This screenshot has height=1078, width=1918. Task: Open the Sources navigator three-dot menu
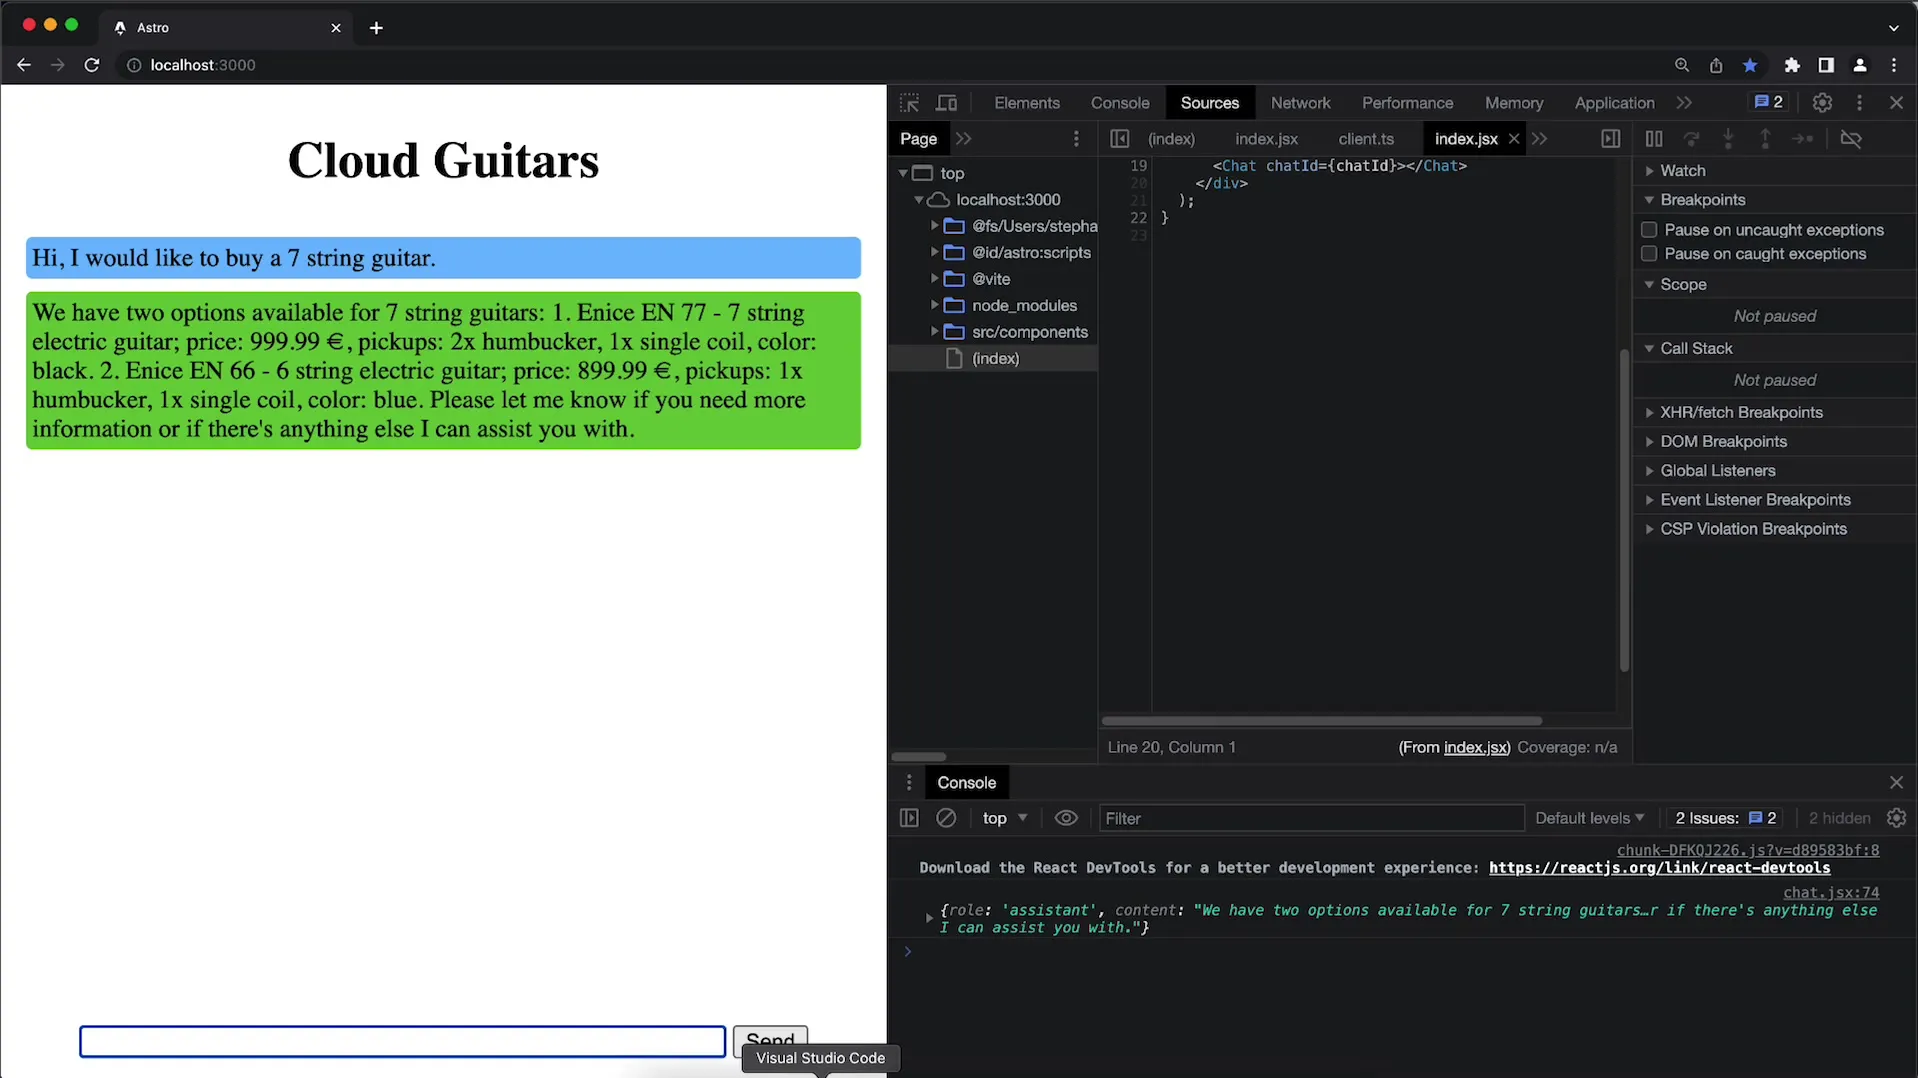point(1076,139)
